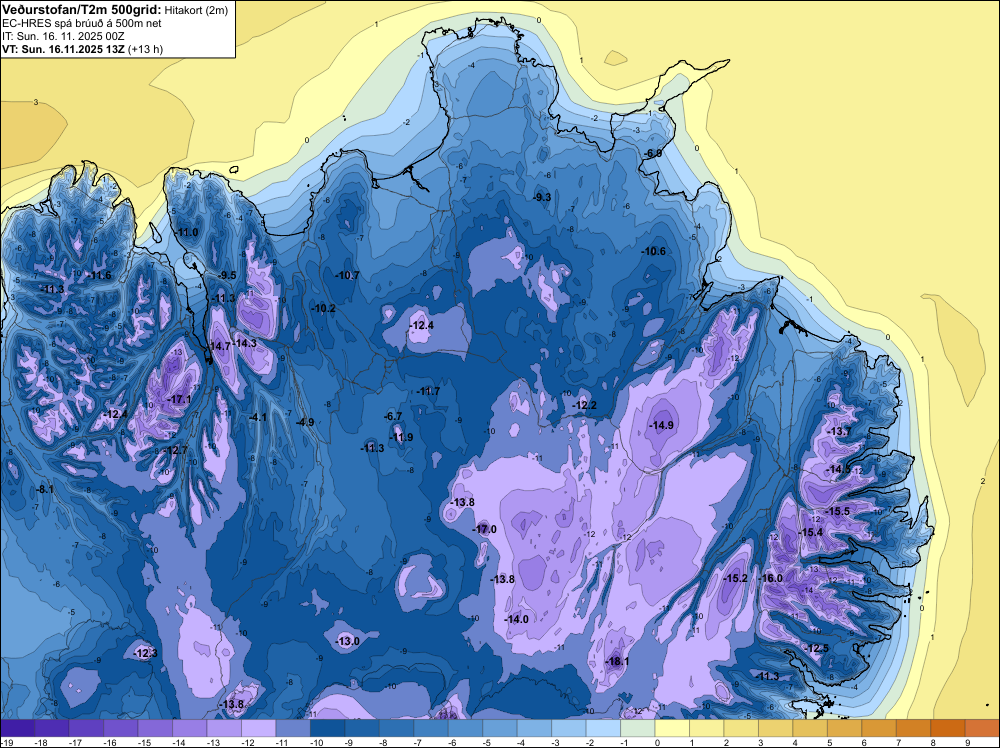Click the -10.6 temperature value
The image size is (1000, 748).
coord(654,251)
